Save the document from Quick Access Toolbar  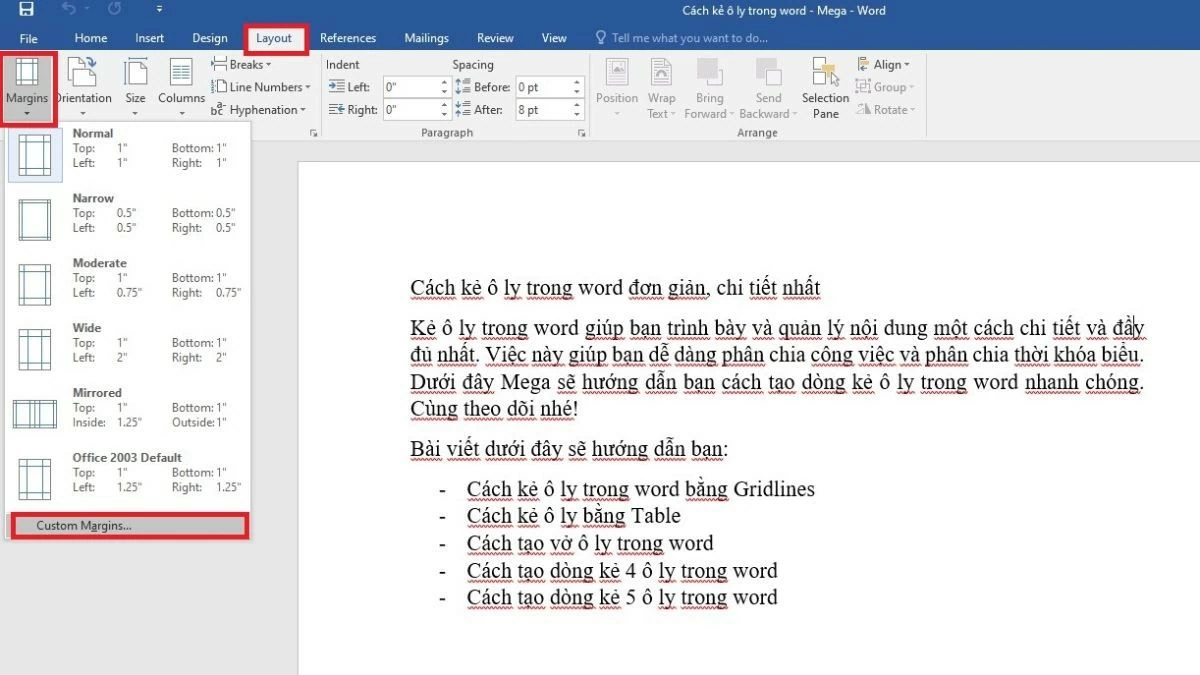(27, 10)
